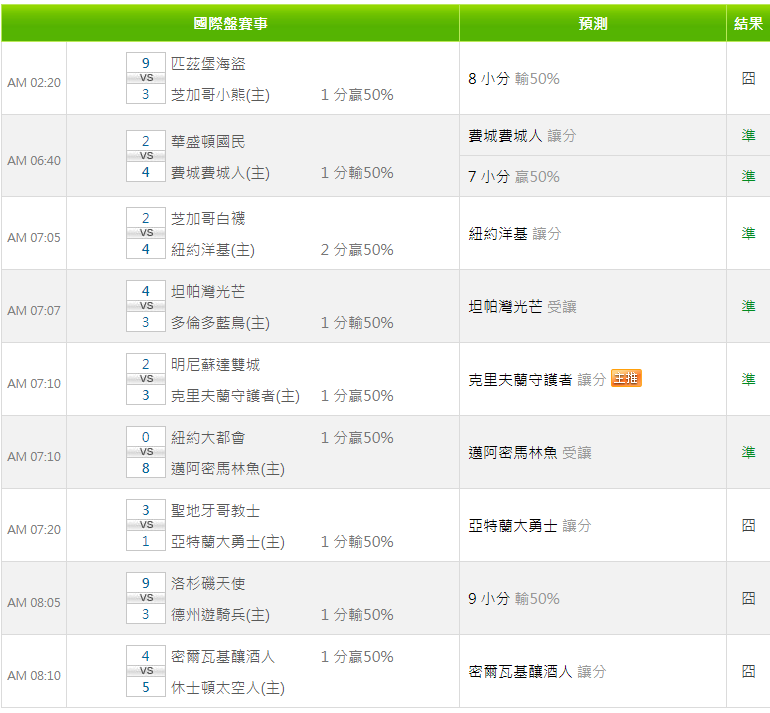Click prediction 費城費城人 讓分

click(522, 136)
